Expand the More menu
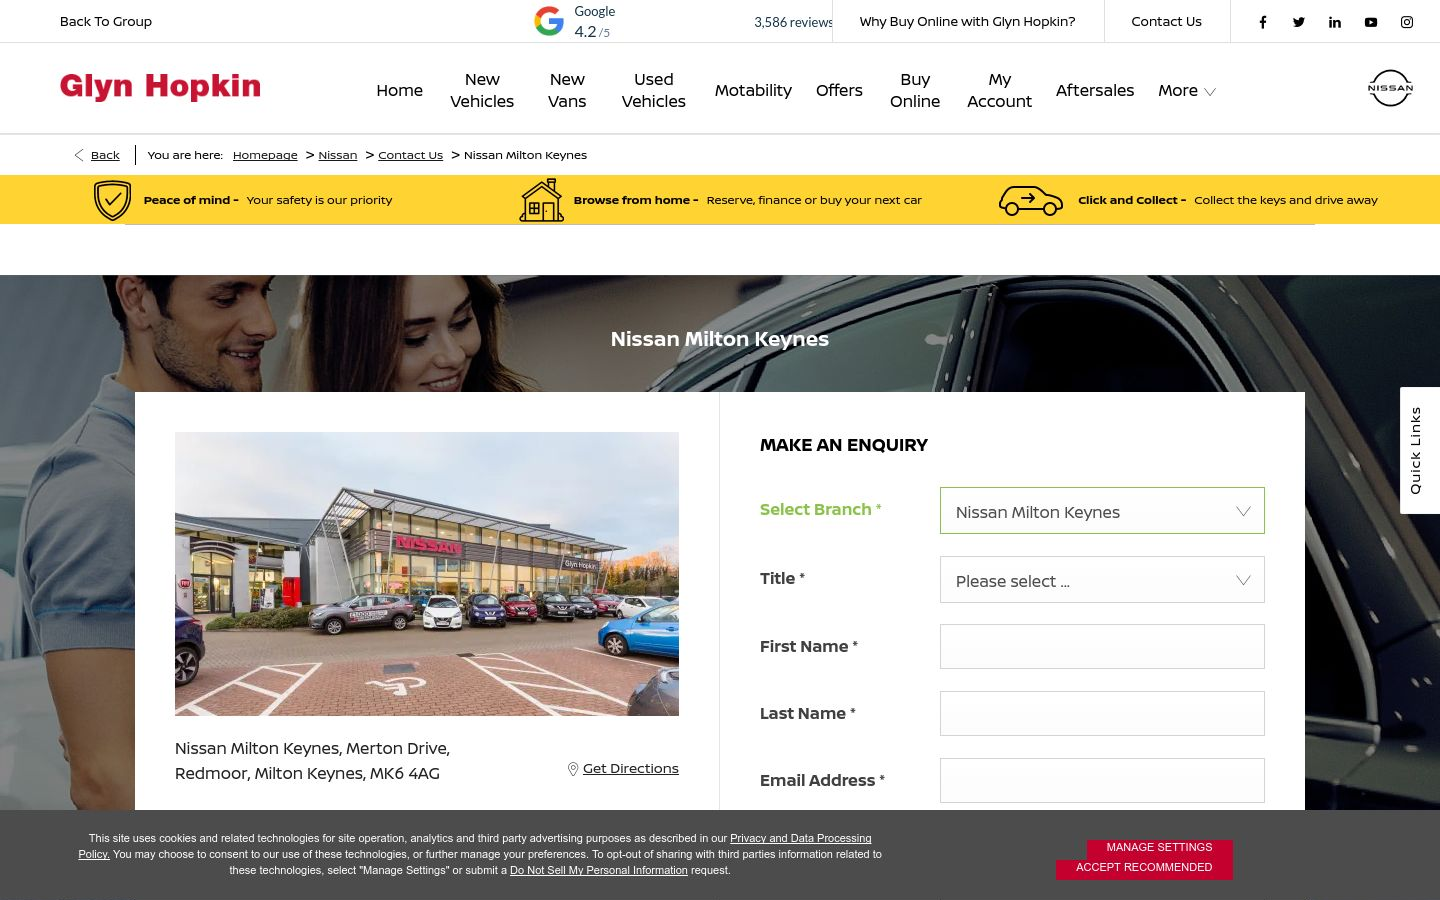 click(1187, 90)
